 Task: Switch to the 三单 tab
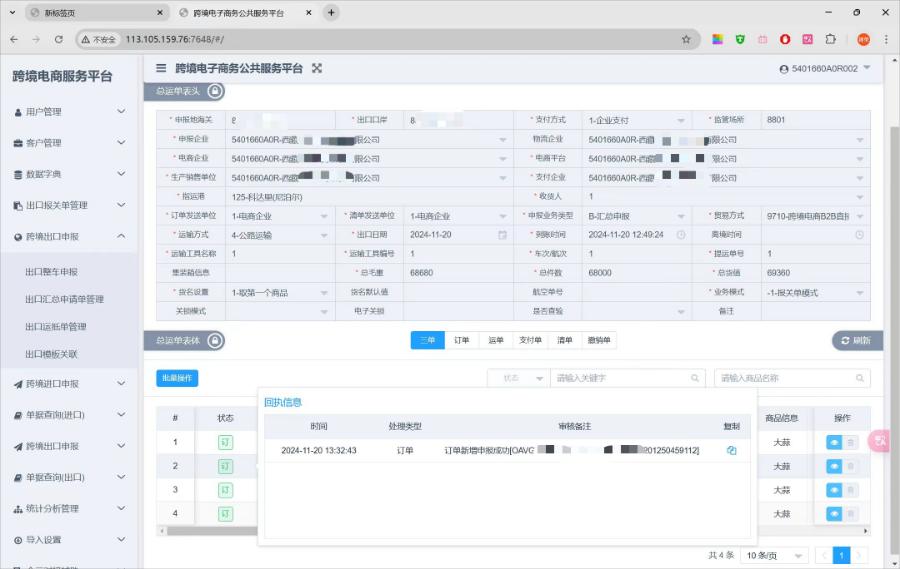coord(428,340)
